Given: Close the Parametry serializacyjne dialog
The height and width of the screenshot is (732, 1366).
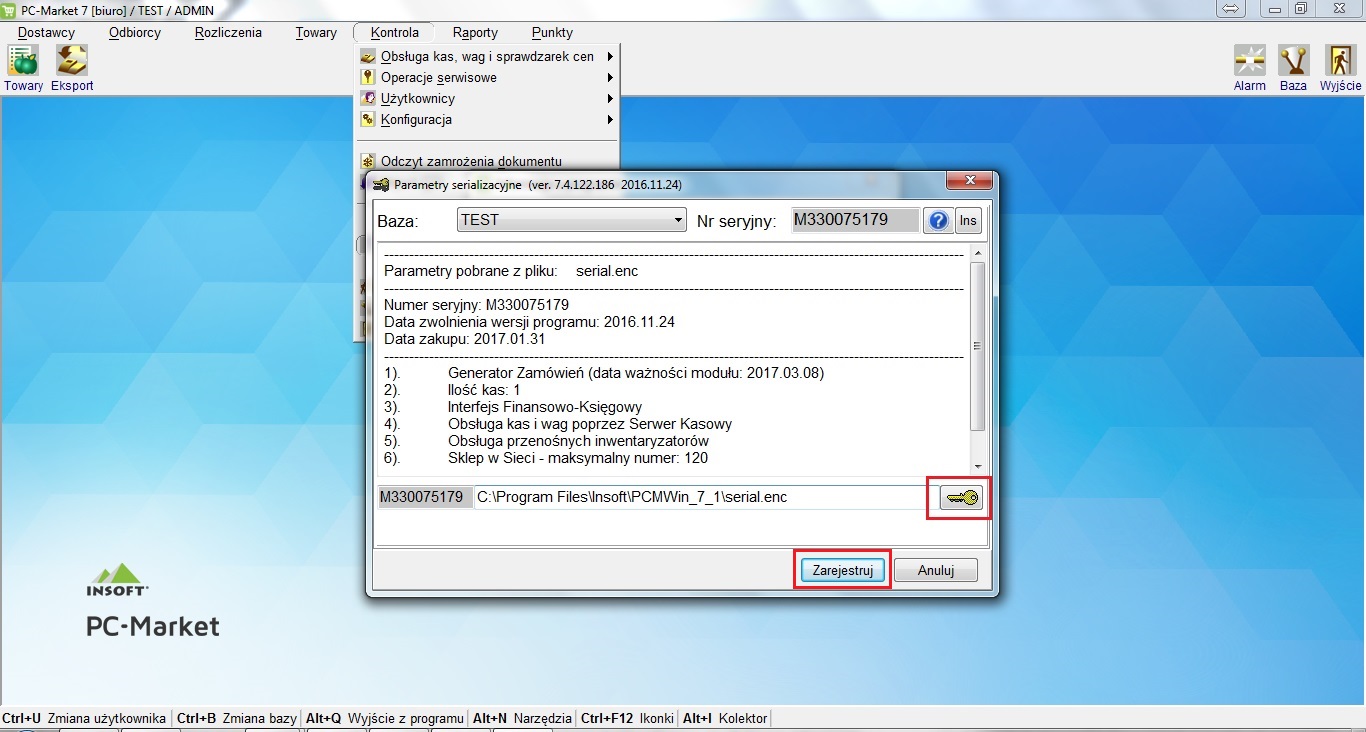Looking at the screenshot, I should click(969, 181).
